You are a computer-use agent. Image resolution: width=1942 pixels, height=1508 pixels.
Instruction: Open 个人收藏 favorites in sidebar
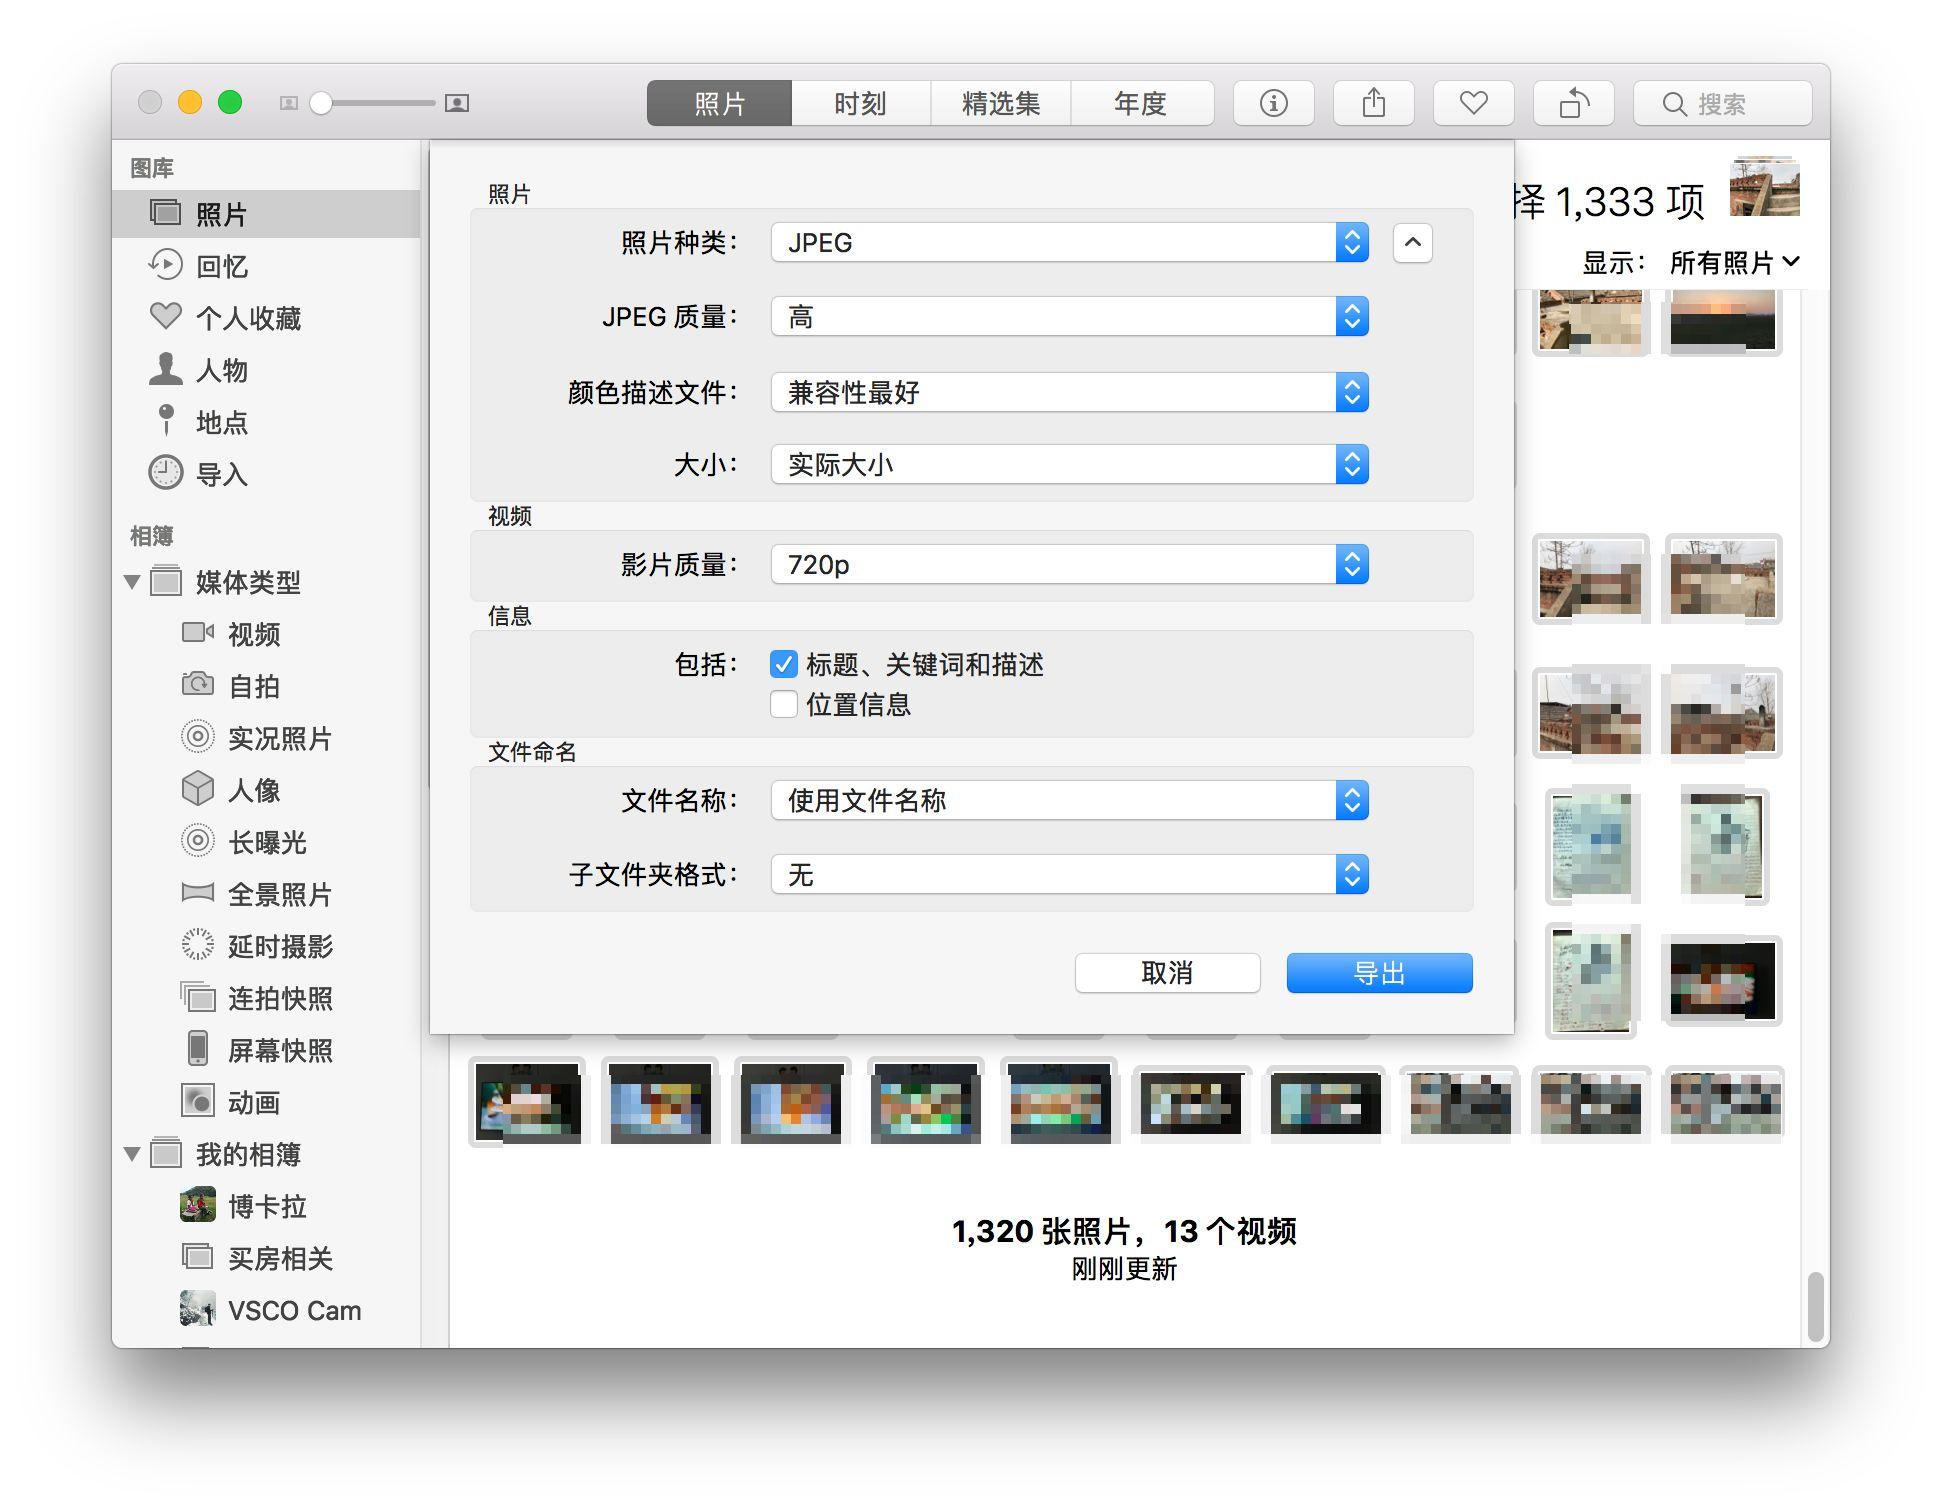click(x=265, y=318)
